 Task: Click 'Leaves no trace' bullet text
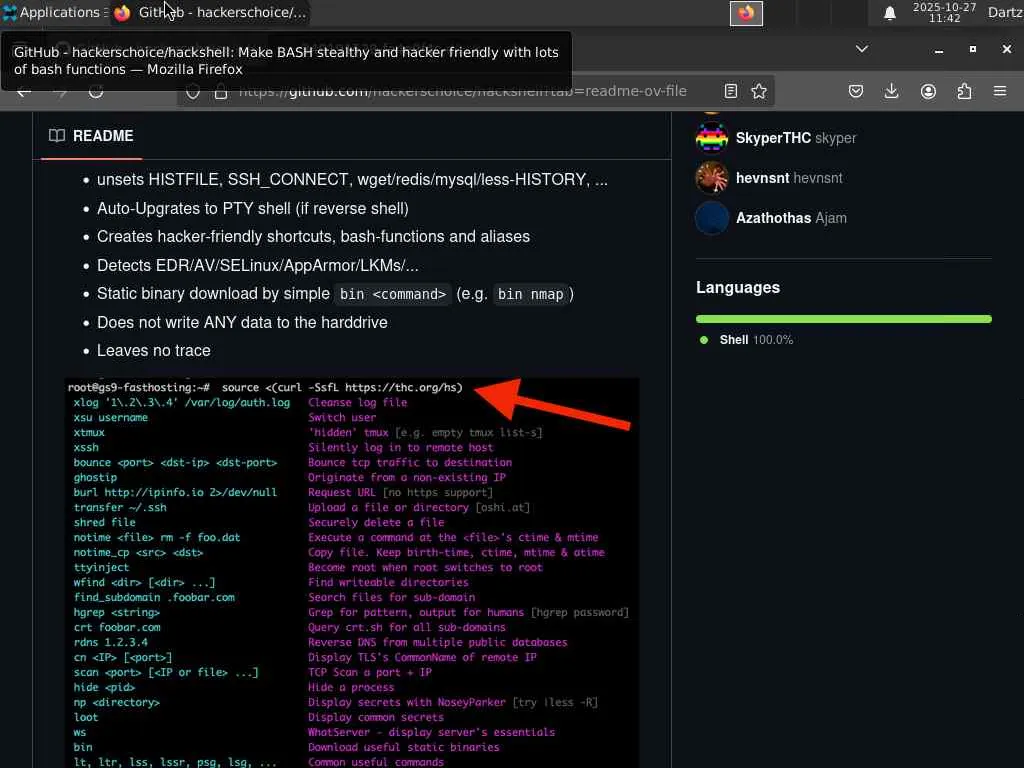tap(154, 351)
